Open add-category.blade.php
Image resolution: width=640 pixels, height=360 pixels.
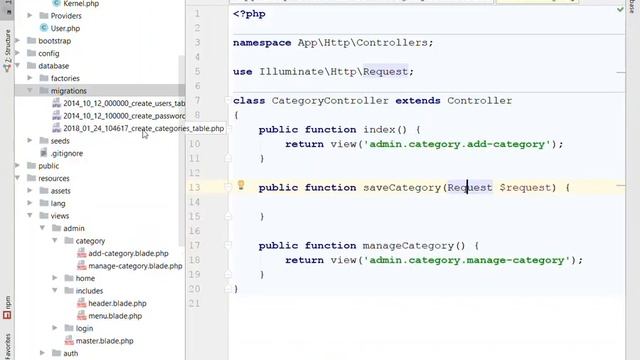click(128, 253)
